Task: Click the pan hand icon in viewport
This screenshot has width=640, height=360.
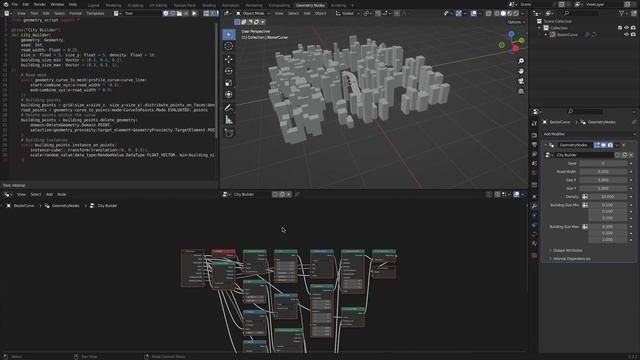Action: tap(521, 71)
